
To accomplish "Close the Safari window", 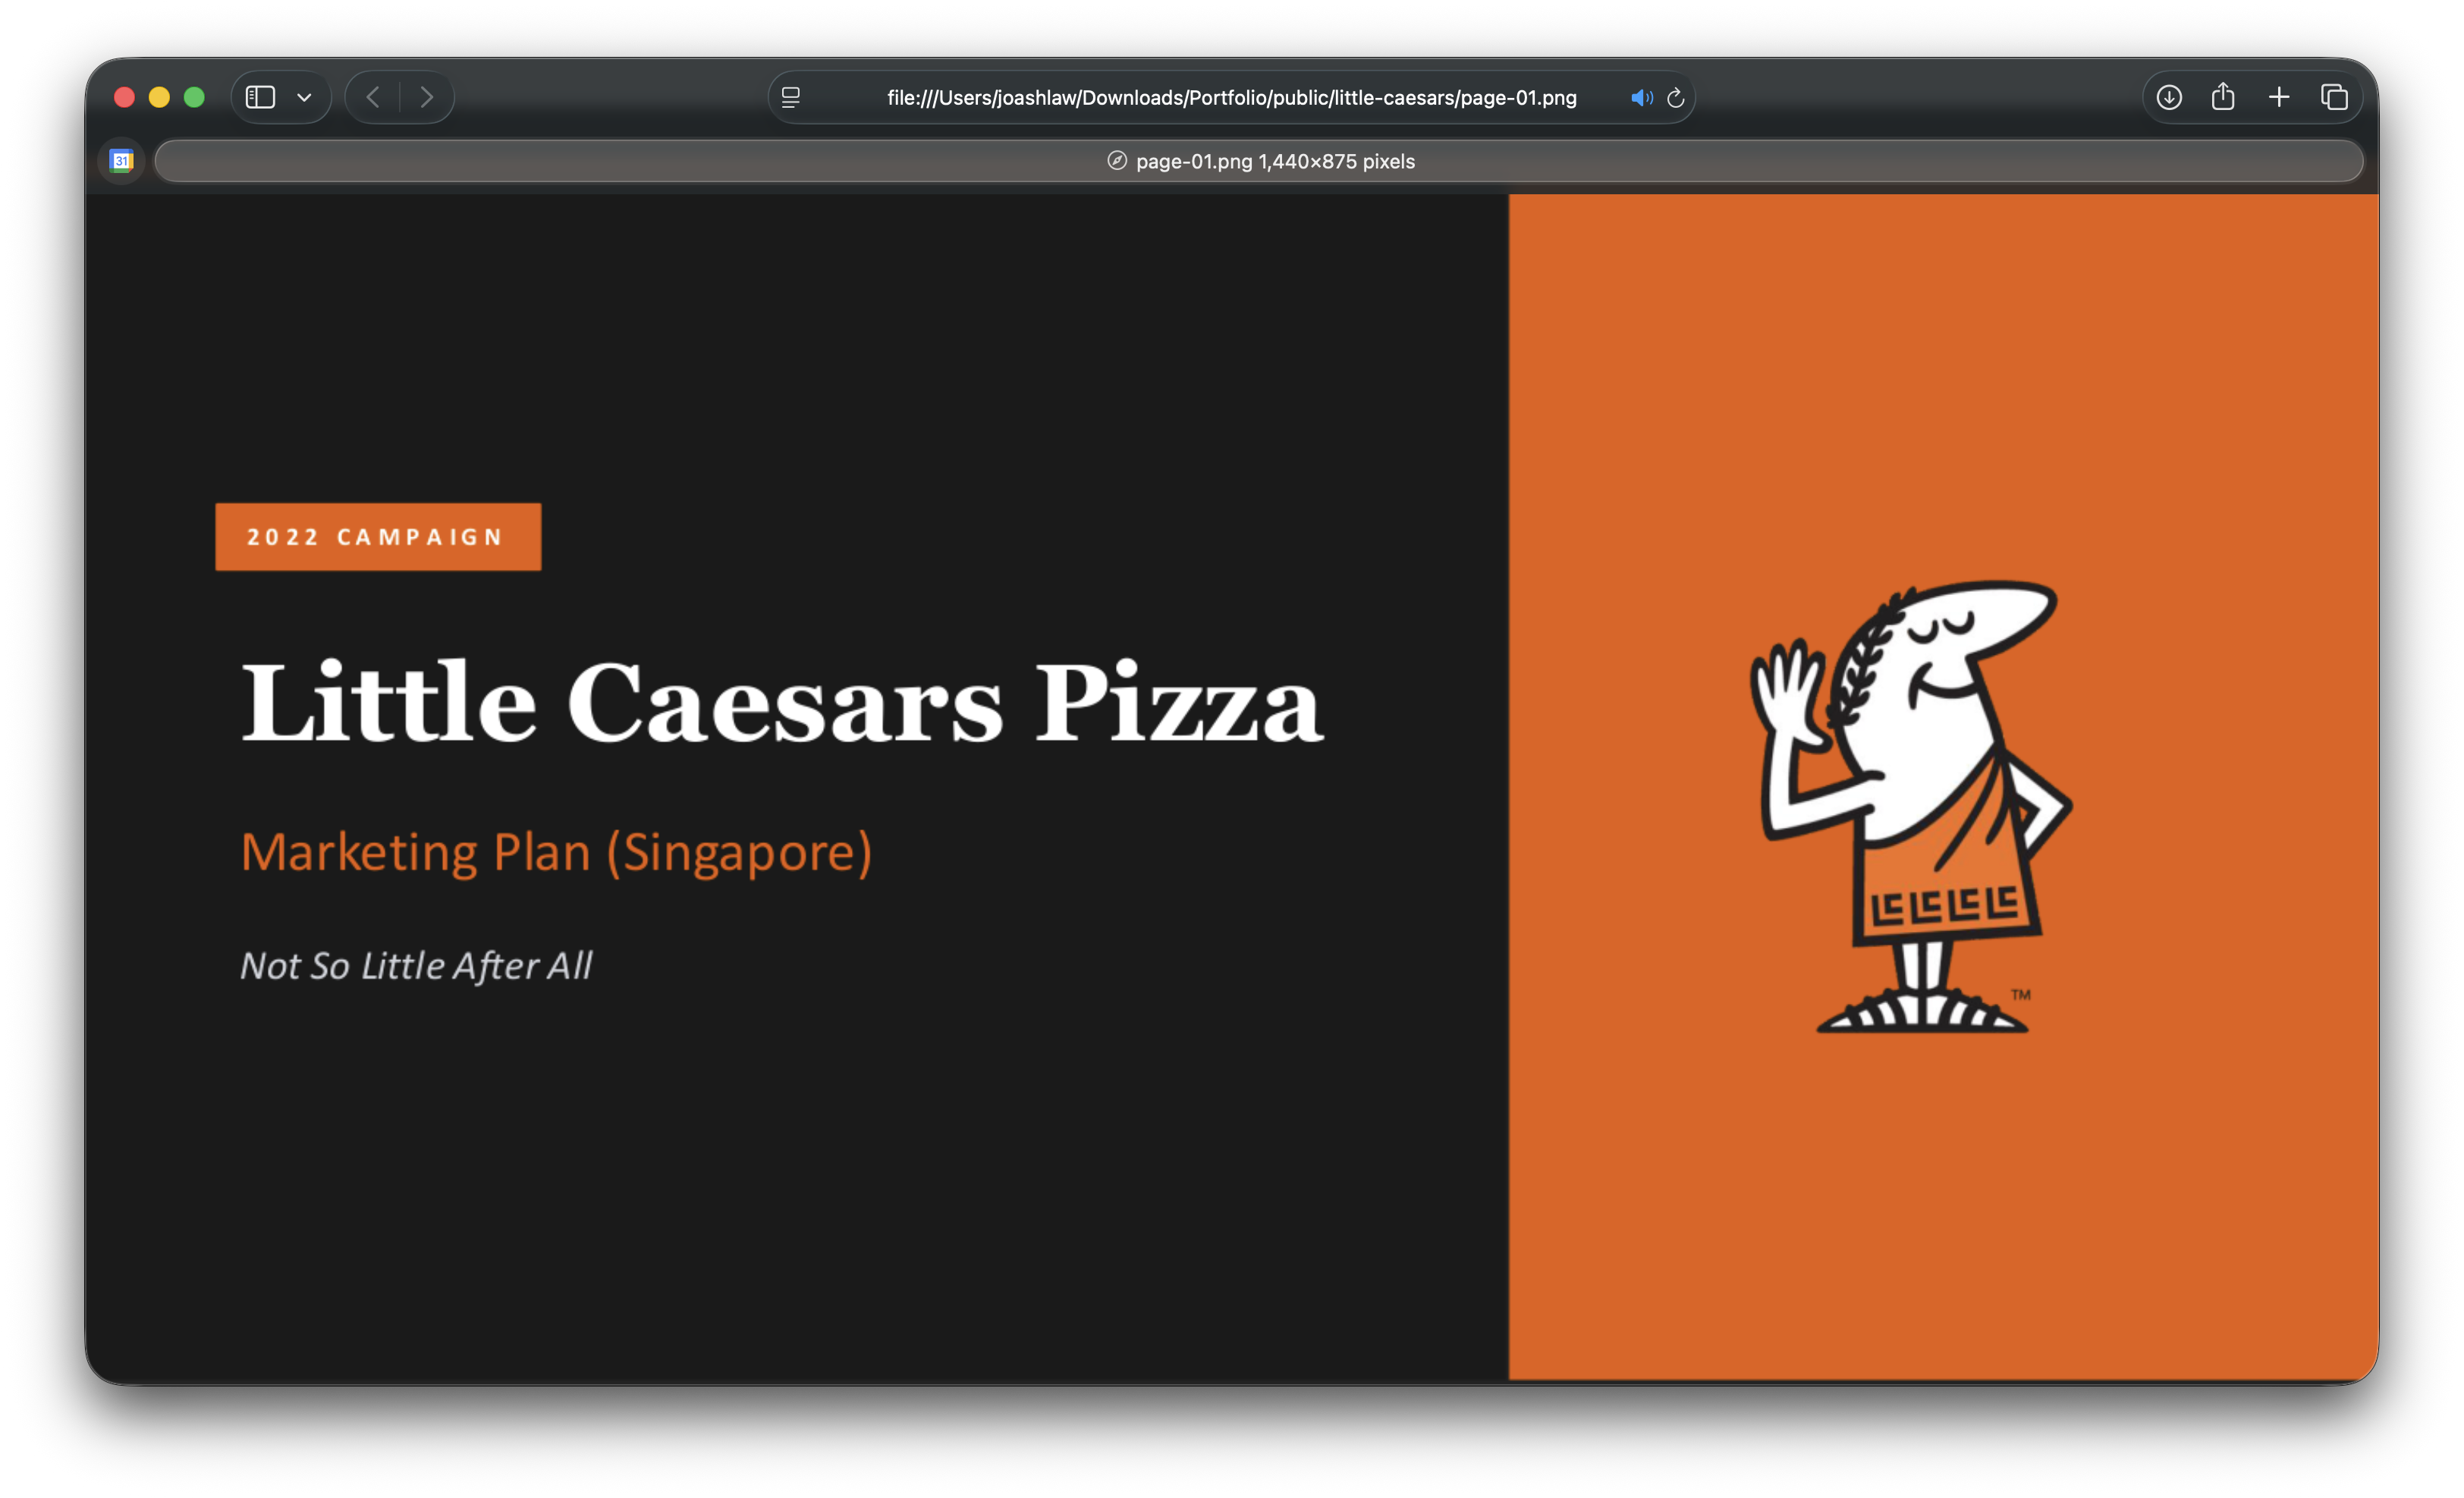I will coord(124,97).
